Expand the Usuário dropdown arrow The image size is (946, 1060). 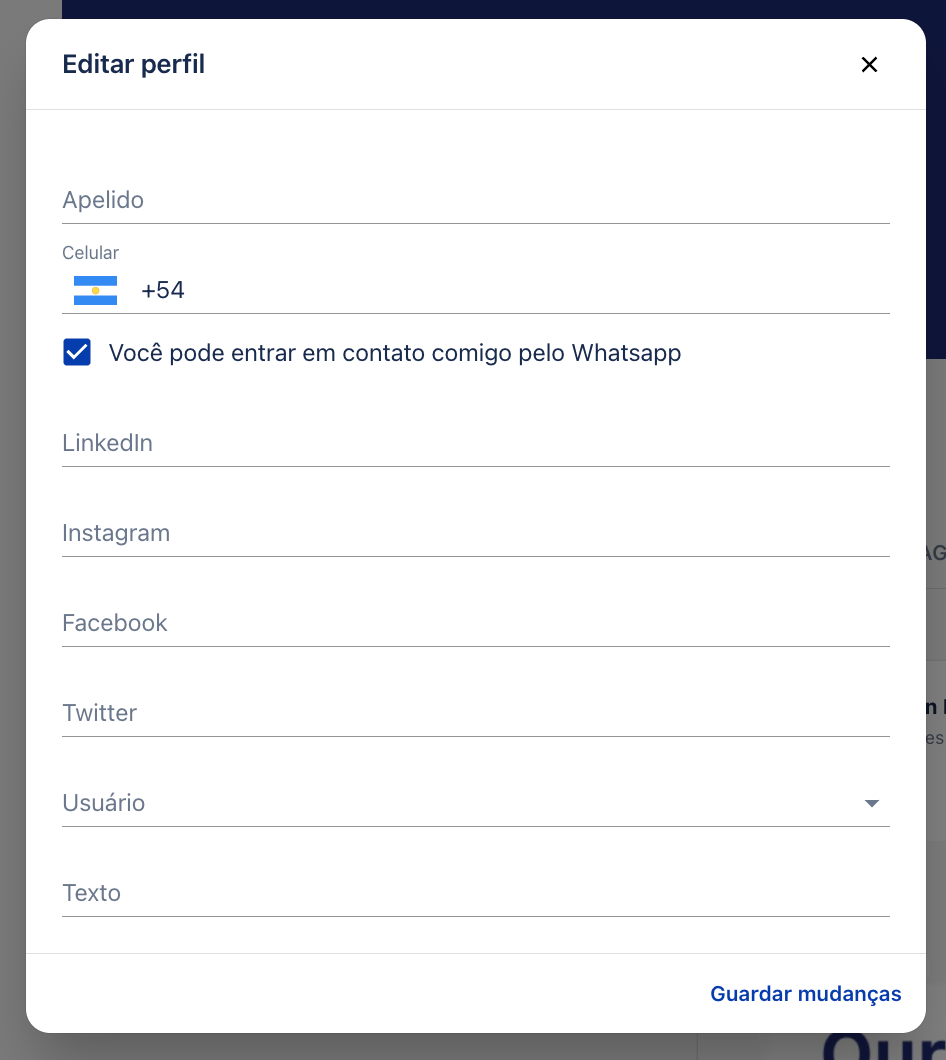coord(872,803)
